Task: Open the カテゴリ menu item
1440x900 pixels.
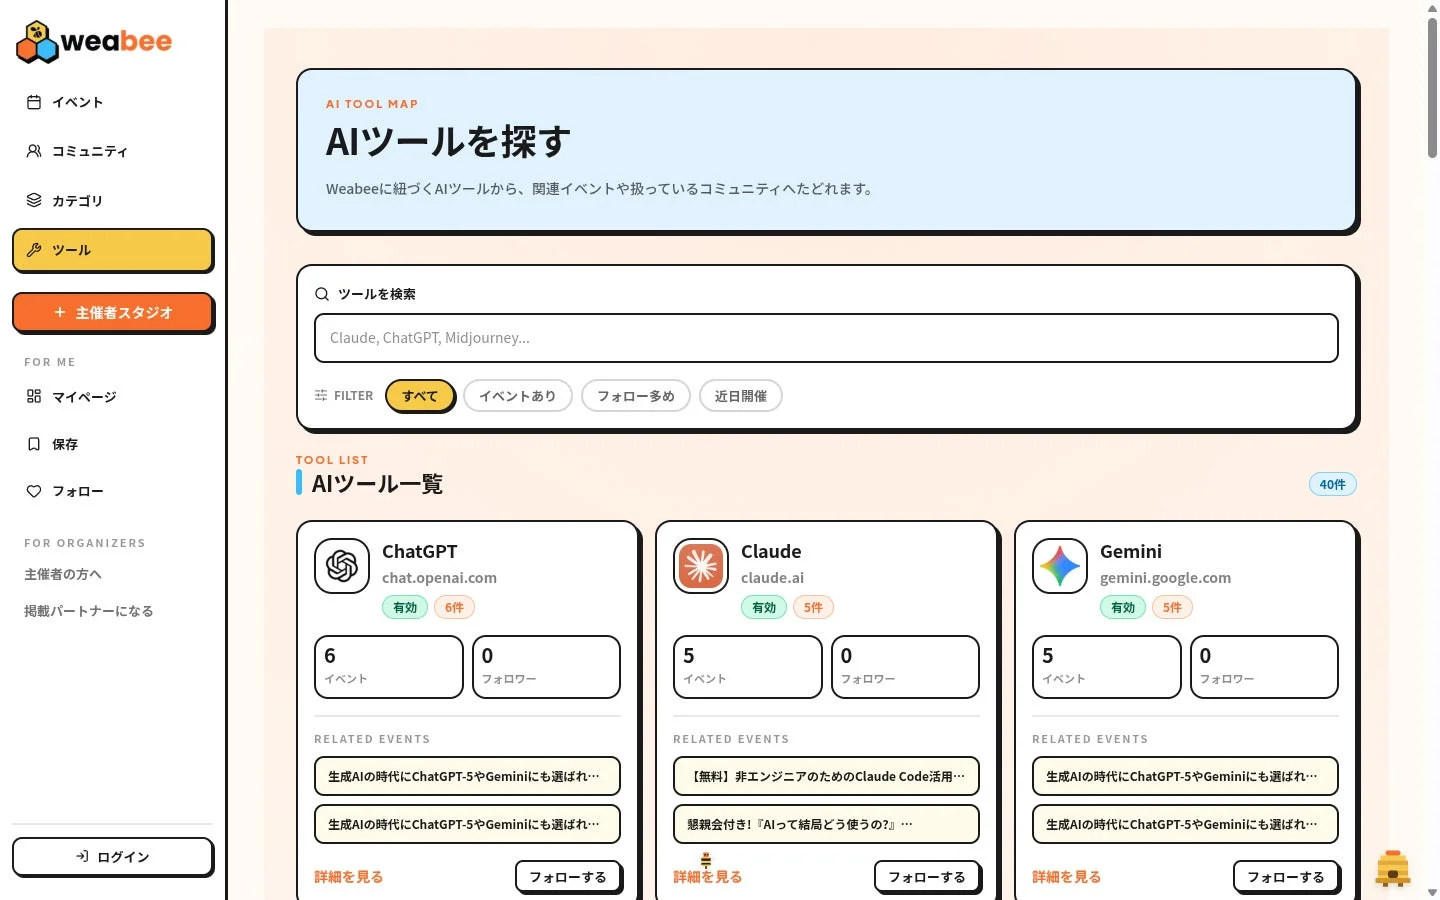Action: coord(113,200)
